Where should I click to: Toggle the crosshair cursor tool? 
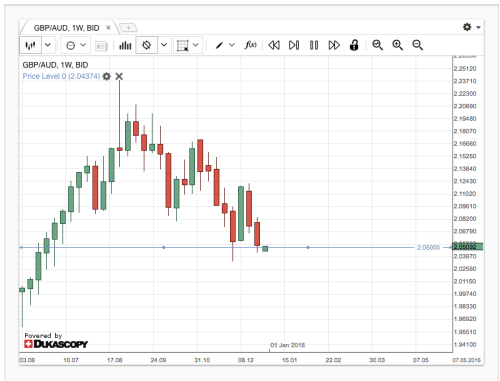coord(146,45)
